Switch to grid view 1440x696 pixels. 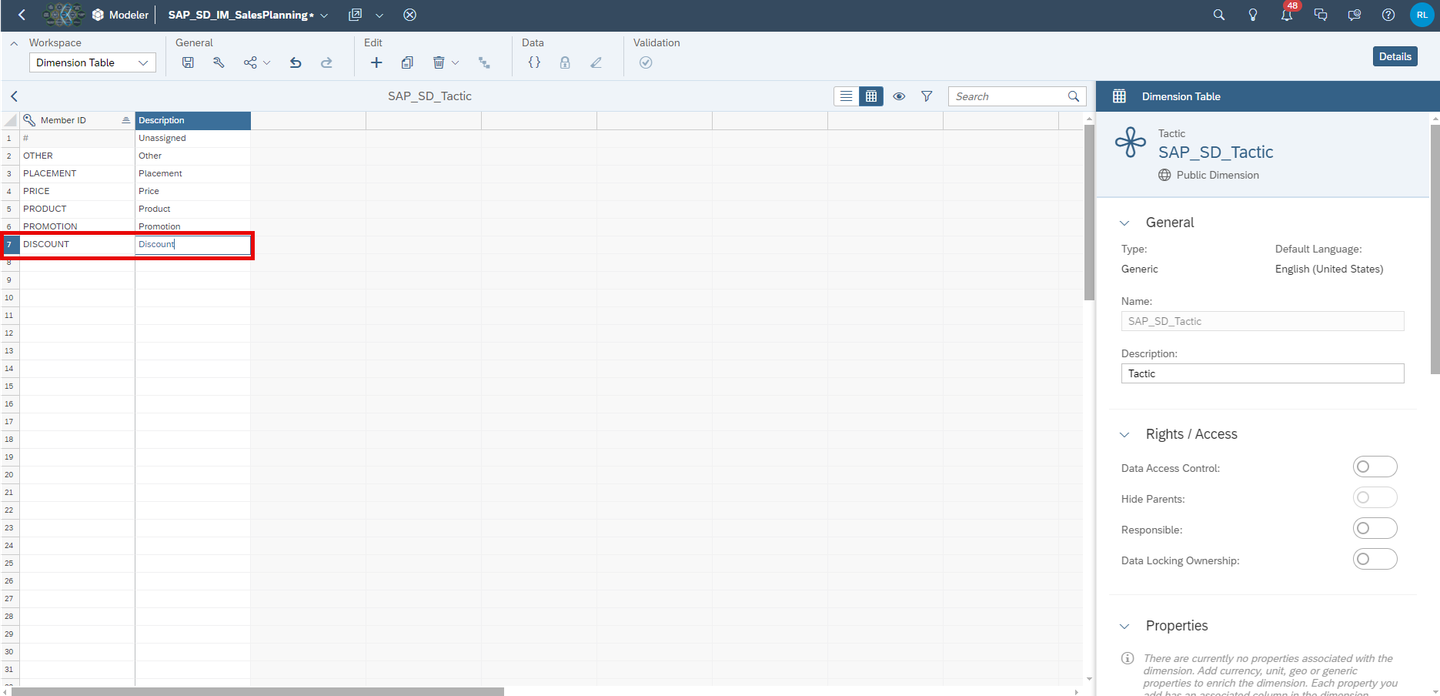(871, 96)
